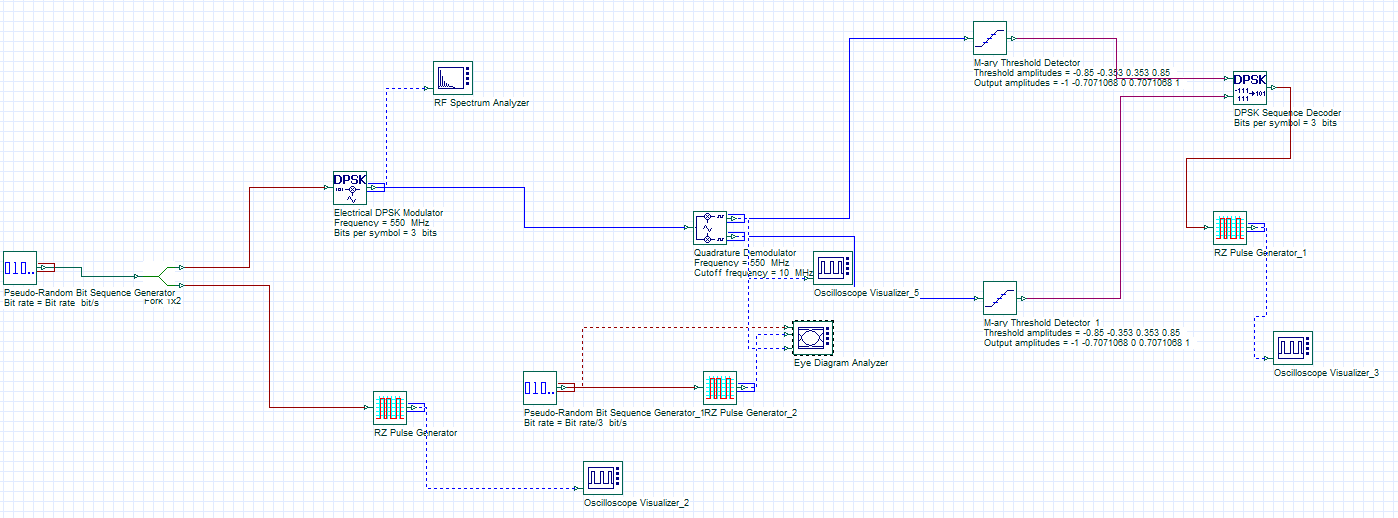Click the DPSK Sequence Decoder 'Bits per symbol' label
The width and height of the screenshot is (1398, 518).
[1285, 124]
